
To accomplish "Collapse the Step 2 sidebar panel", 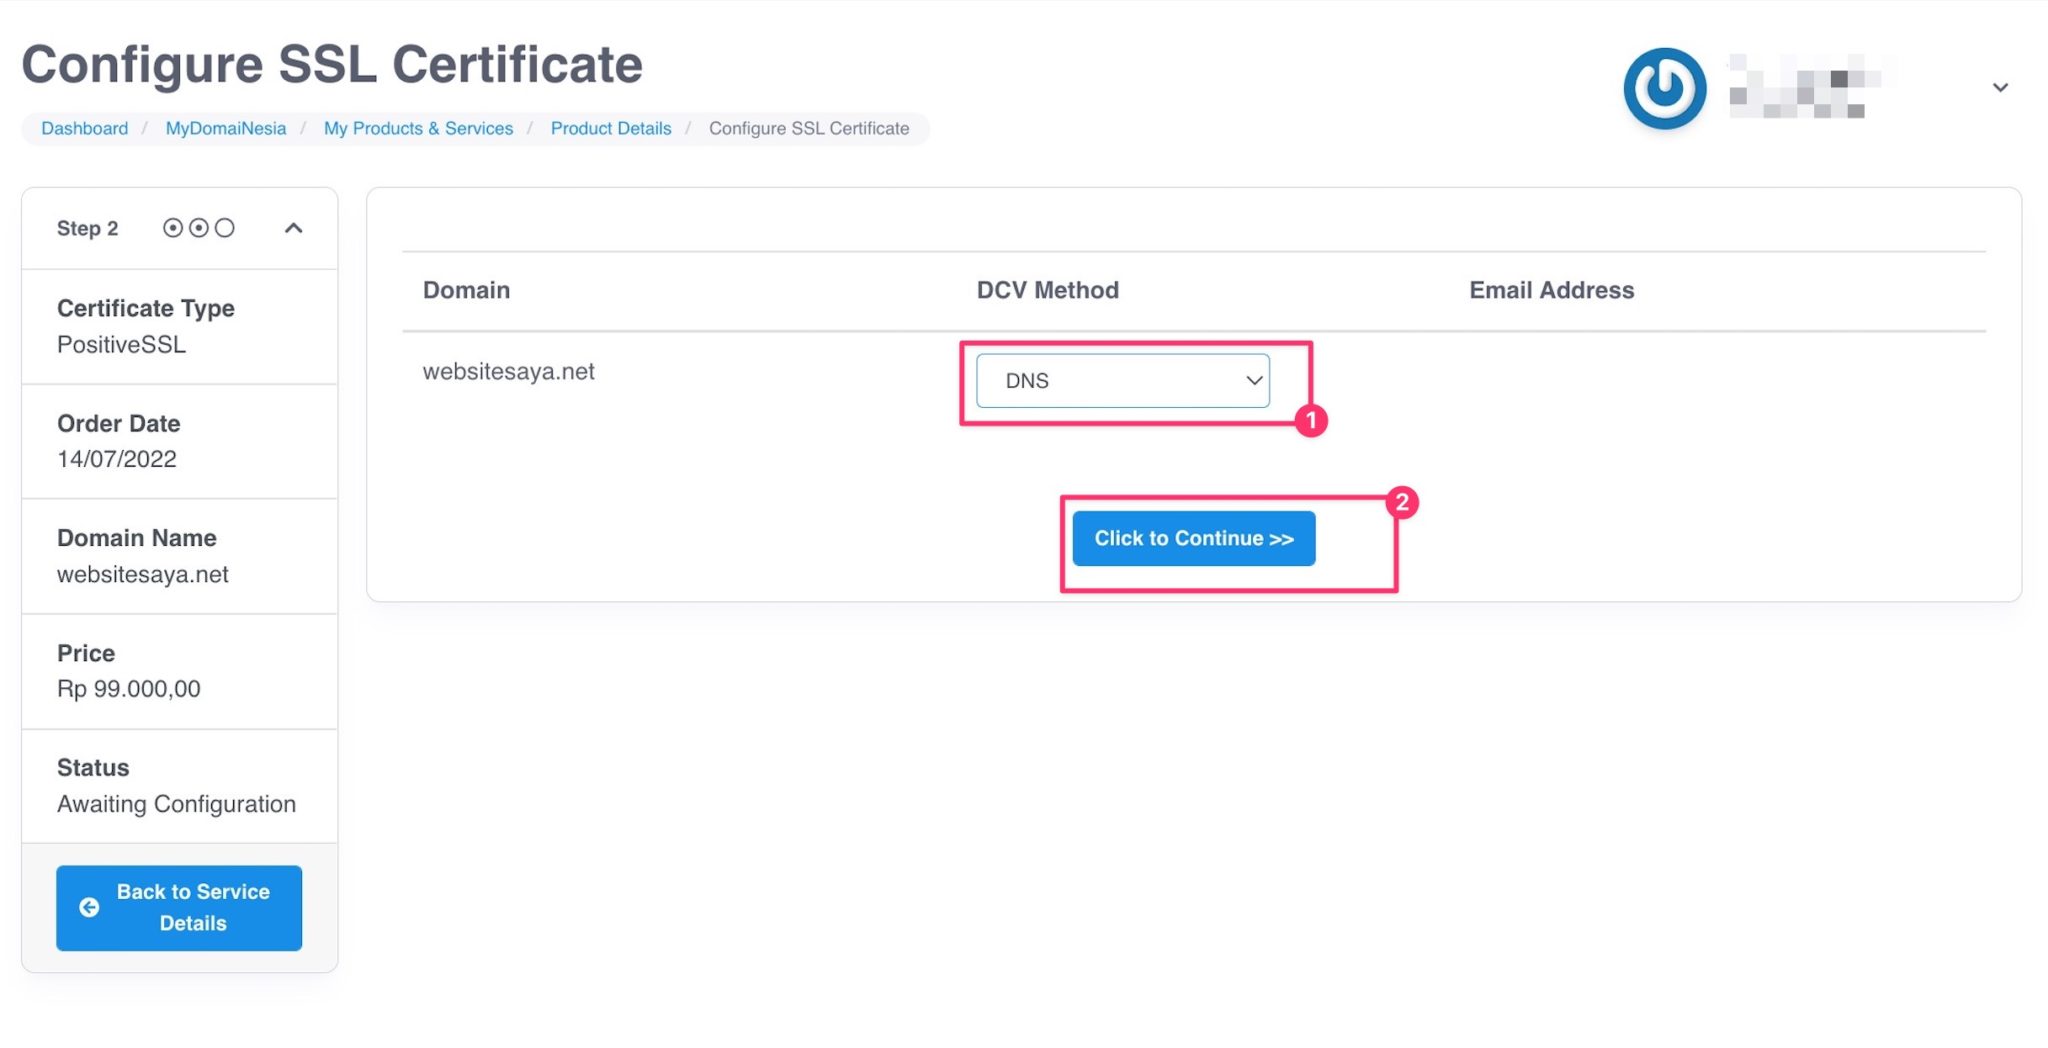I will (x=294, y=227).
